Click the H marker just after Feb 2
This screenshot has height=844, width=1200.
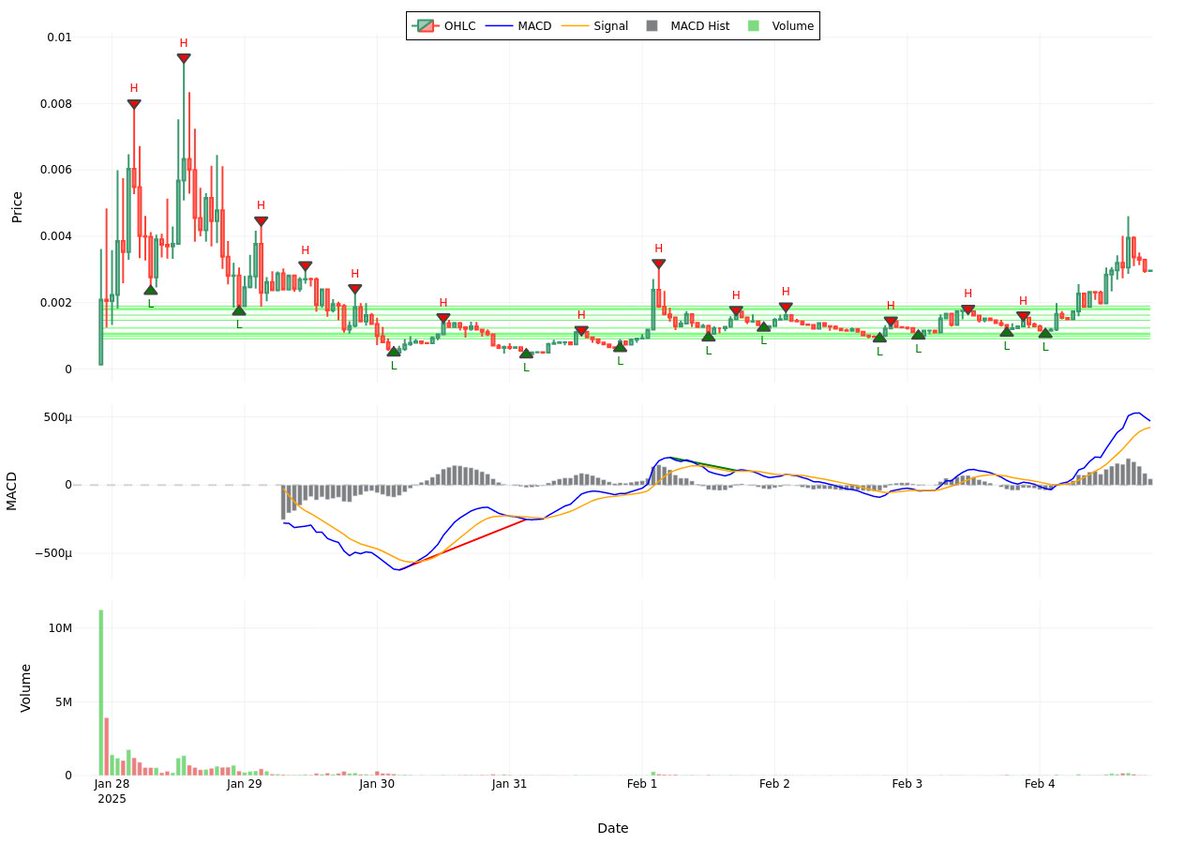(785, 308)
